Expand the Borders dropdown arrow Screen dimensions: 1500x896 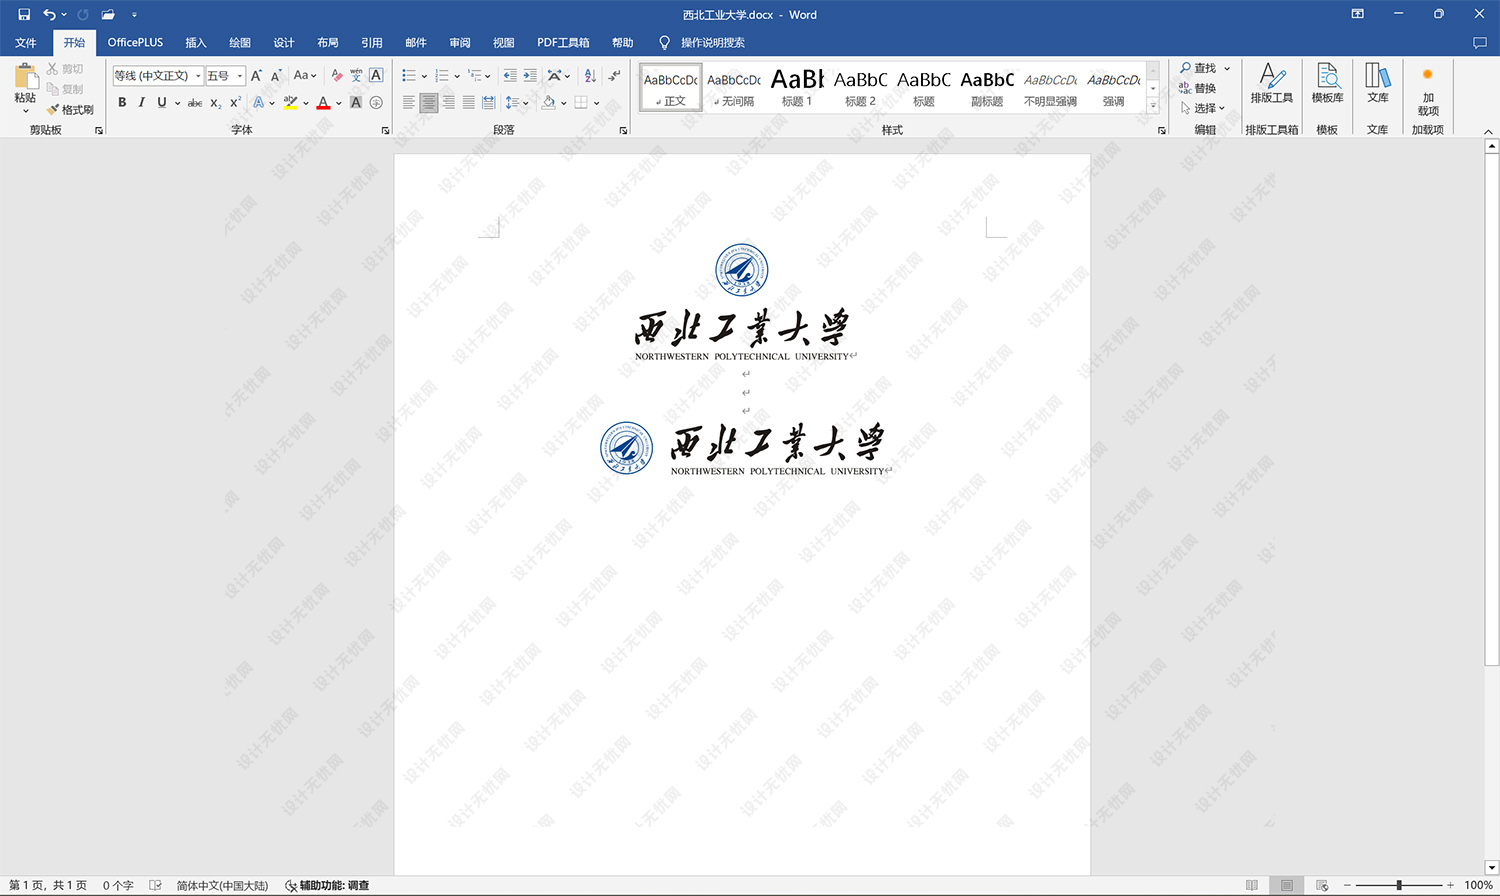click(596, 102)
